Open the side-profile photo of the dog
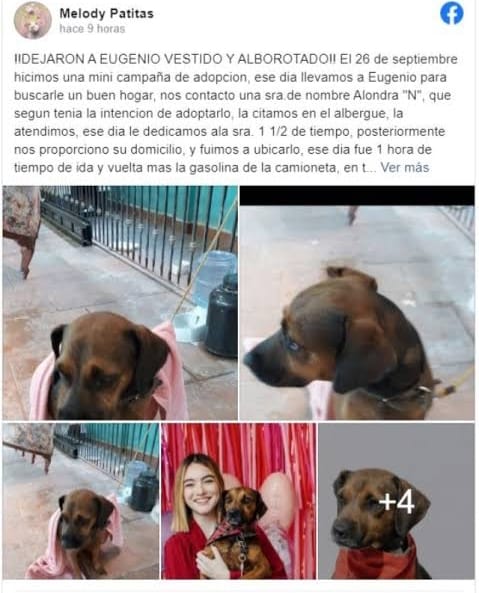Viewport: 479px width, 593px height. [357, 303]
